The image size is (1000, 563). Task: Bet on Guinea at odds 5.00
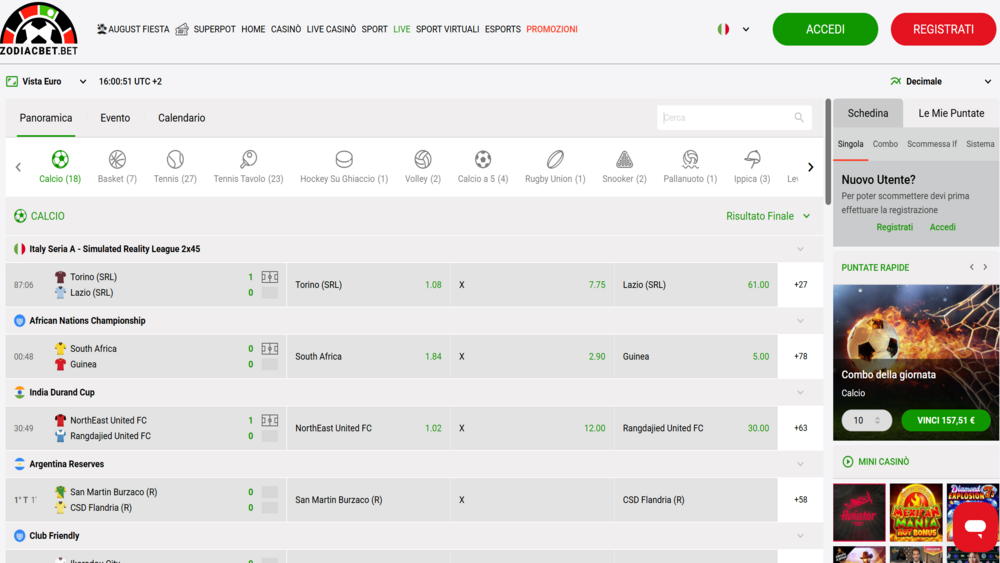pyautogui.click(x=696, y=356)
